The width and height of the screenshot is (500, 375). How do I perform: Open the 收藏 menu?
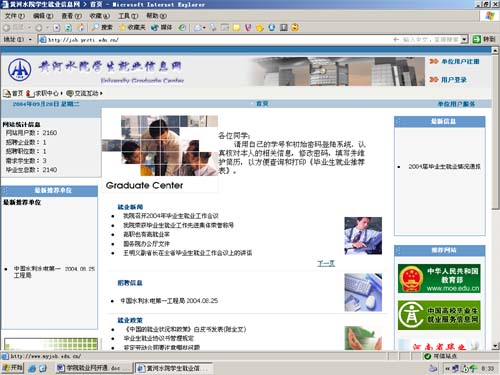click(x=99, y=16)
